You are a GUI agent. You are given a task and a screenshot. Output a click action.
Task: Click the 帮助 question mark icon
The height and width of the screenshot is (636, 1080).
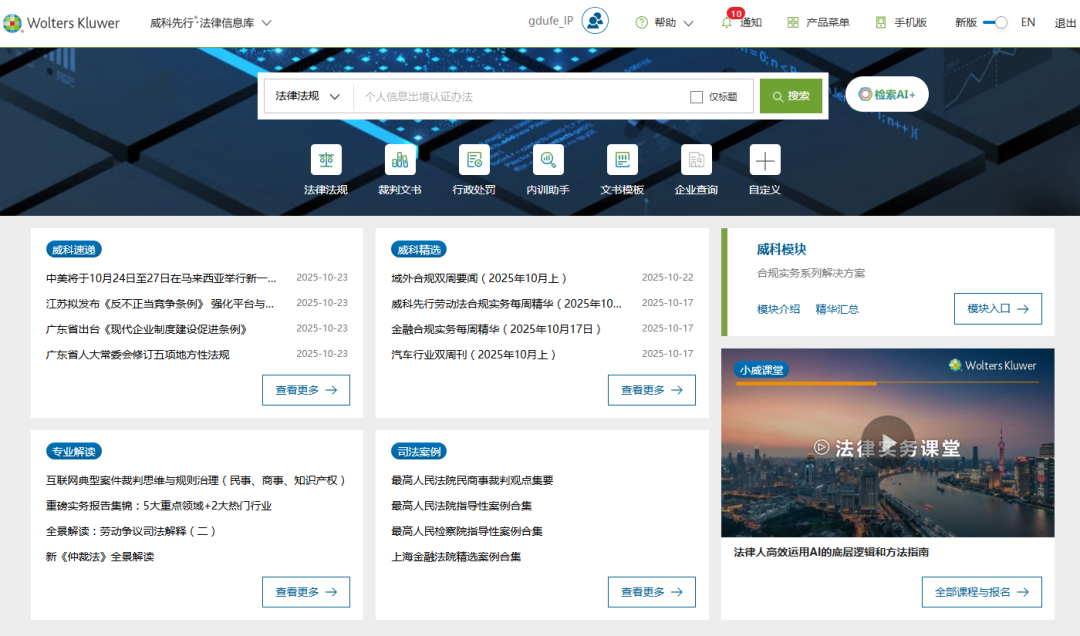coord(641,23)
